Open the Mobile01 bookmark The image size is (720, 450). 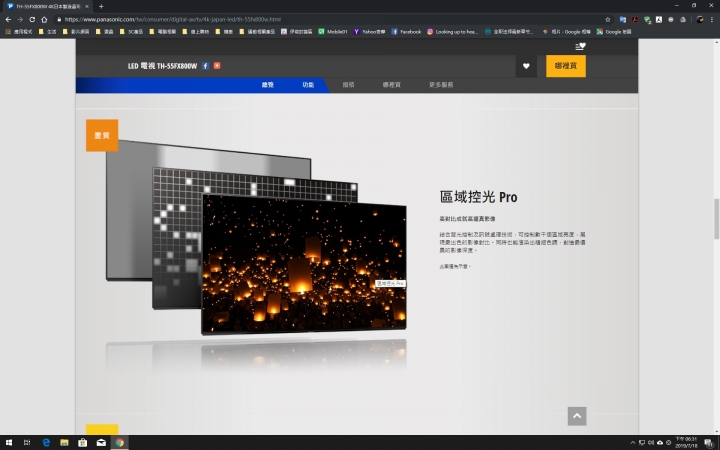(333, 32)
